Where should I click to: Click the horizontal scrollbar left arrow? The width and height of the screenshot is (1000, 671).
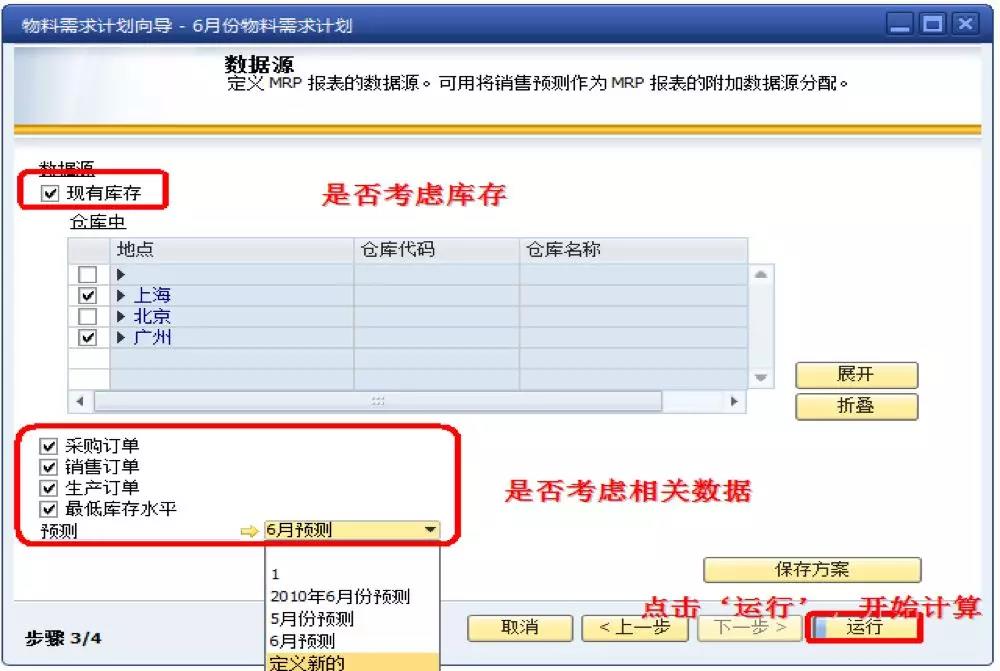pos(80,401)
